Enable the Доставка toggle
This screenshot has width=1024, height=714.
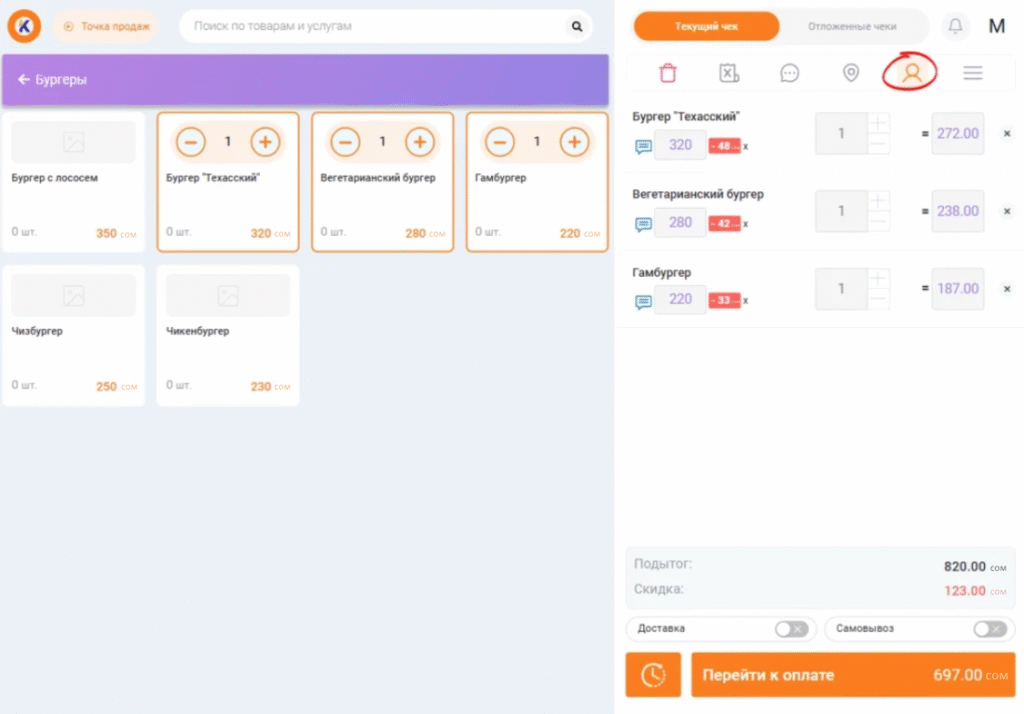[x=791, y=629]
